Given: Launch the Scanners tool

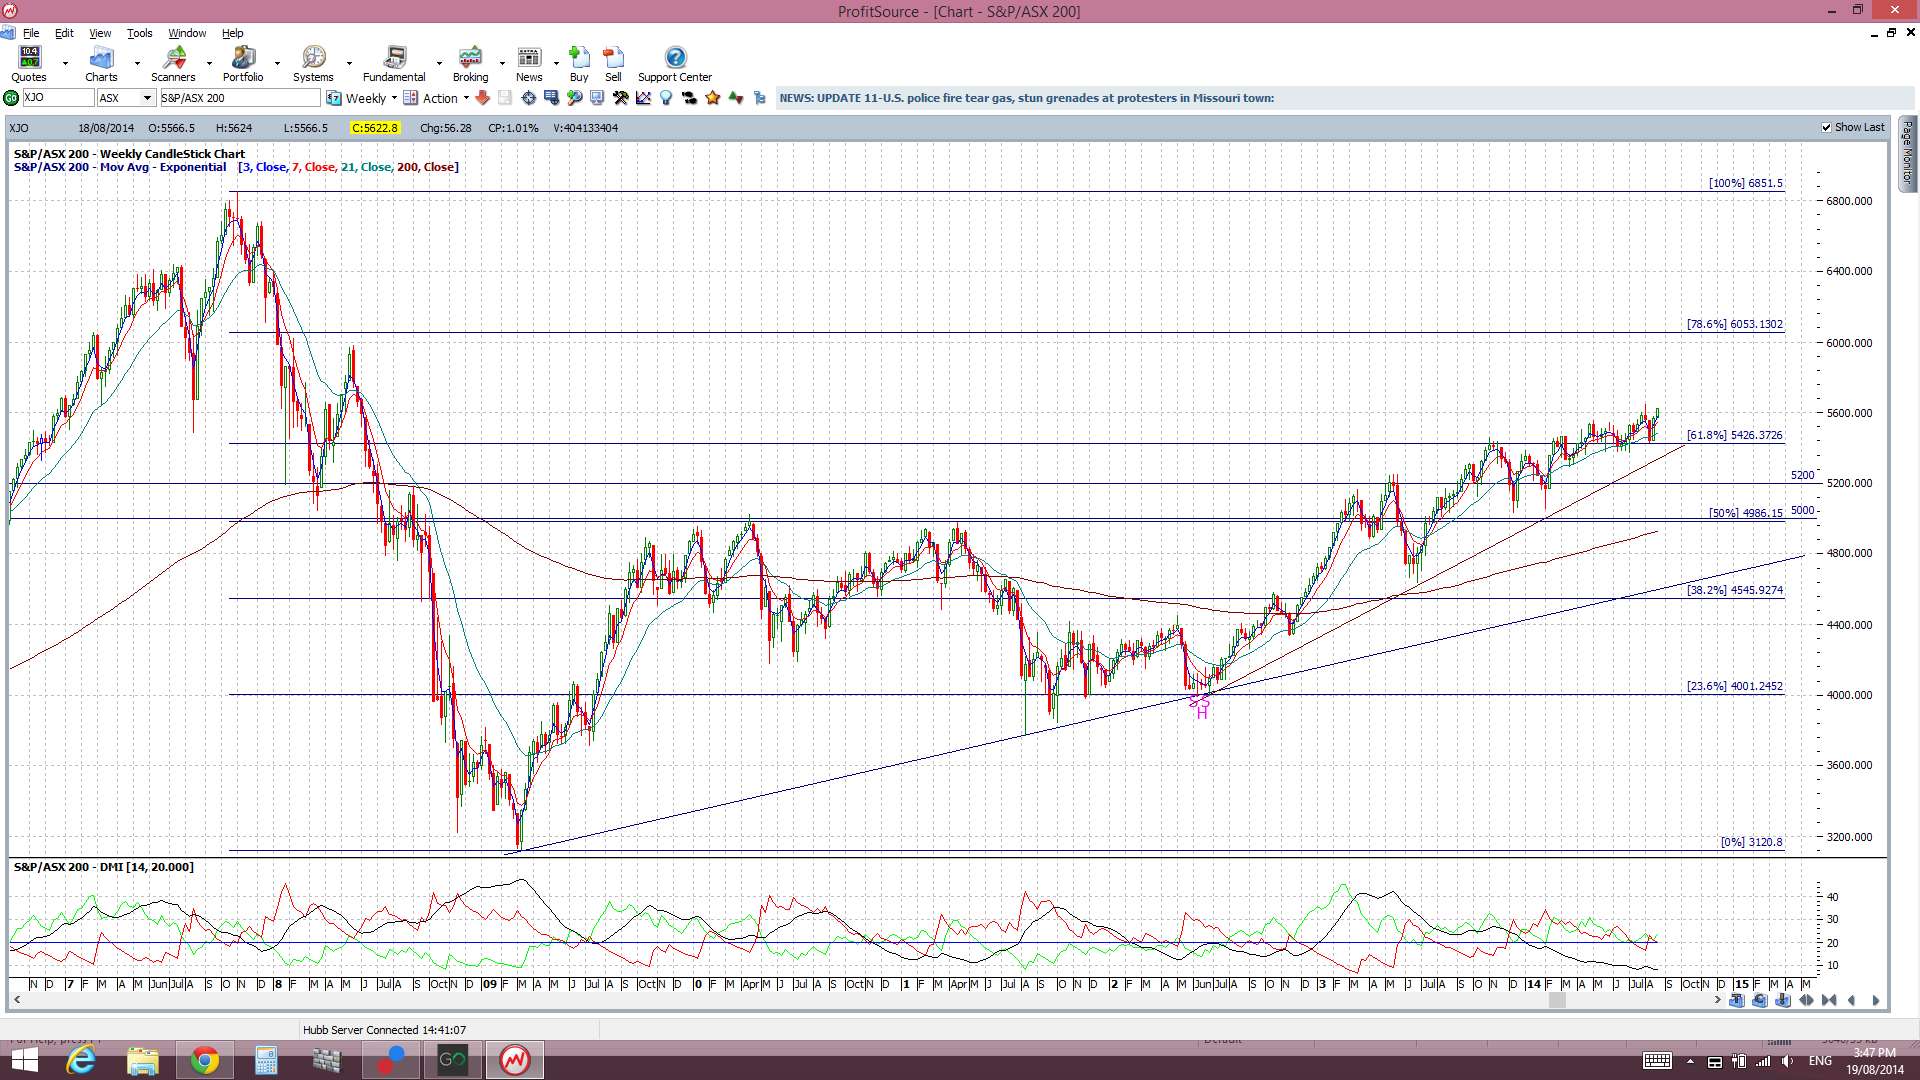Looking at the screenshot, I should tap(173, 64).
